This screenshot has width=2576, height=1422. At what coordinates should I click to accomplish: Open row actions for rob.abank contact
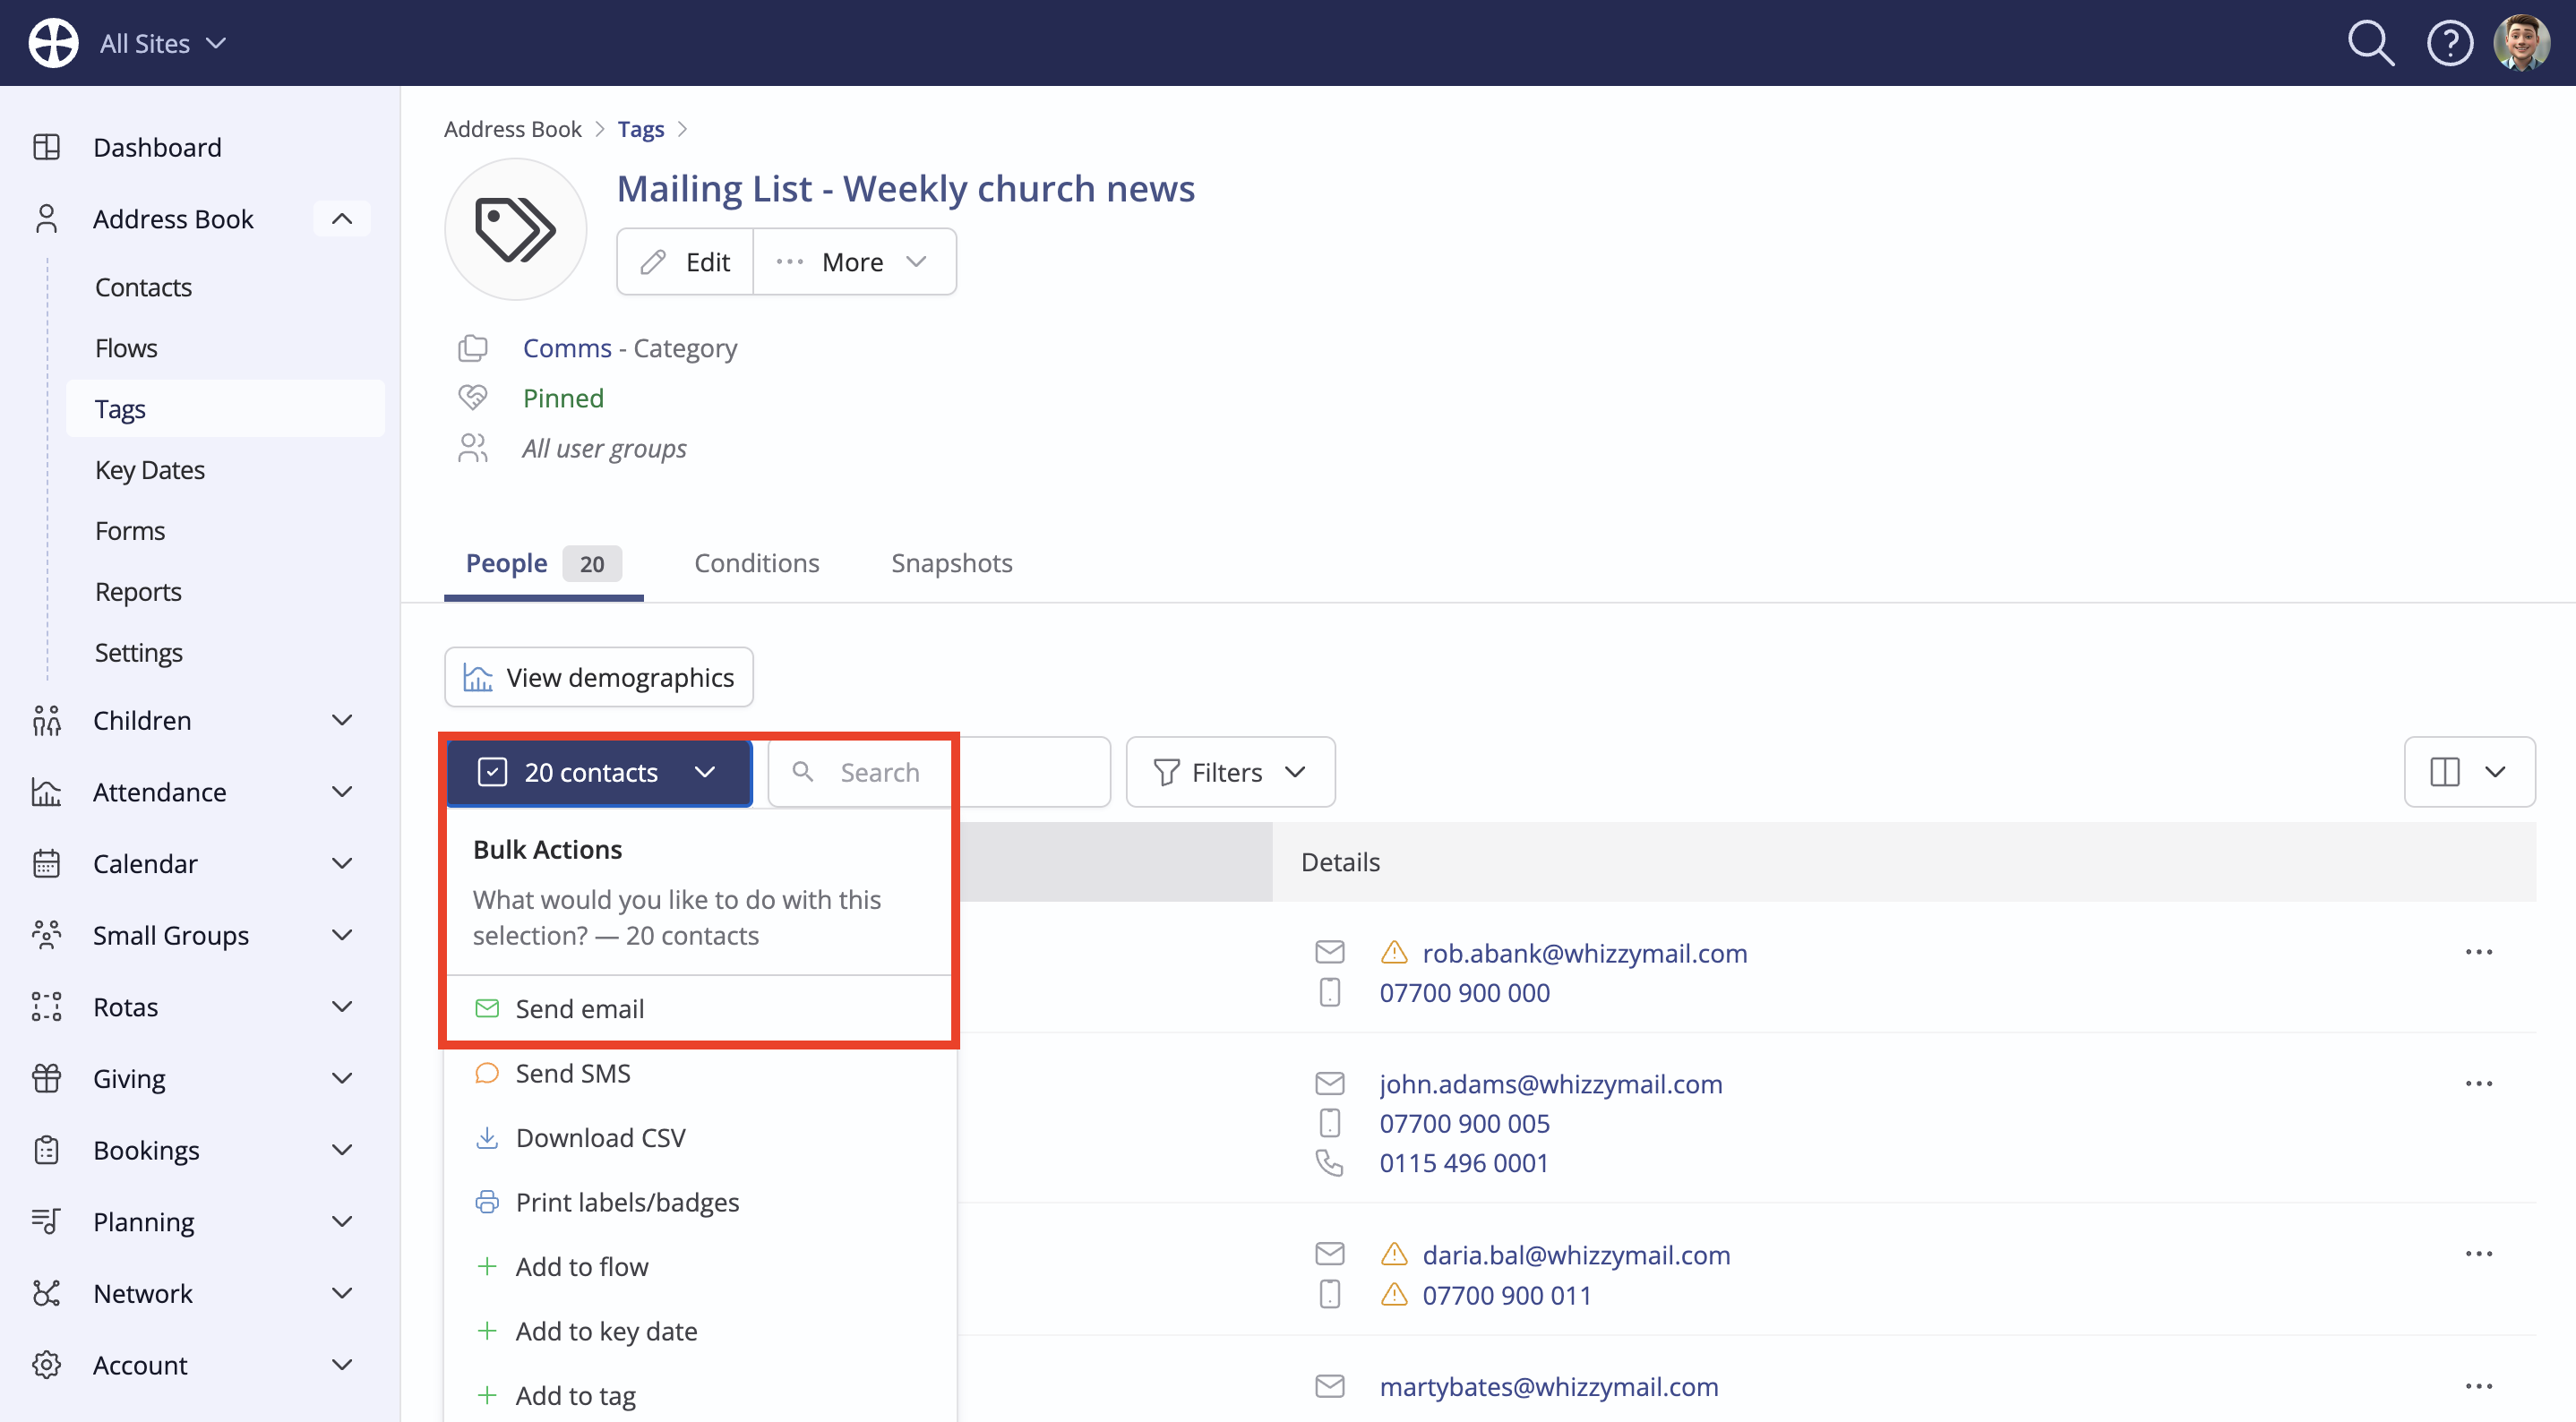pos(2479,952)
